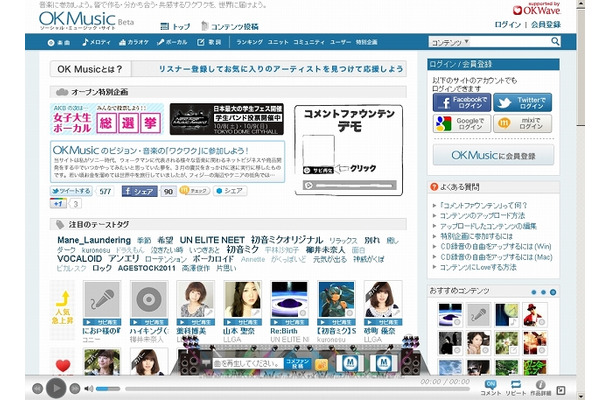
Task: Open コンテンツ投稿 page
Action: tap(230, 26)
